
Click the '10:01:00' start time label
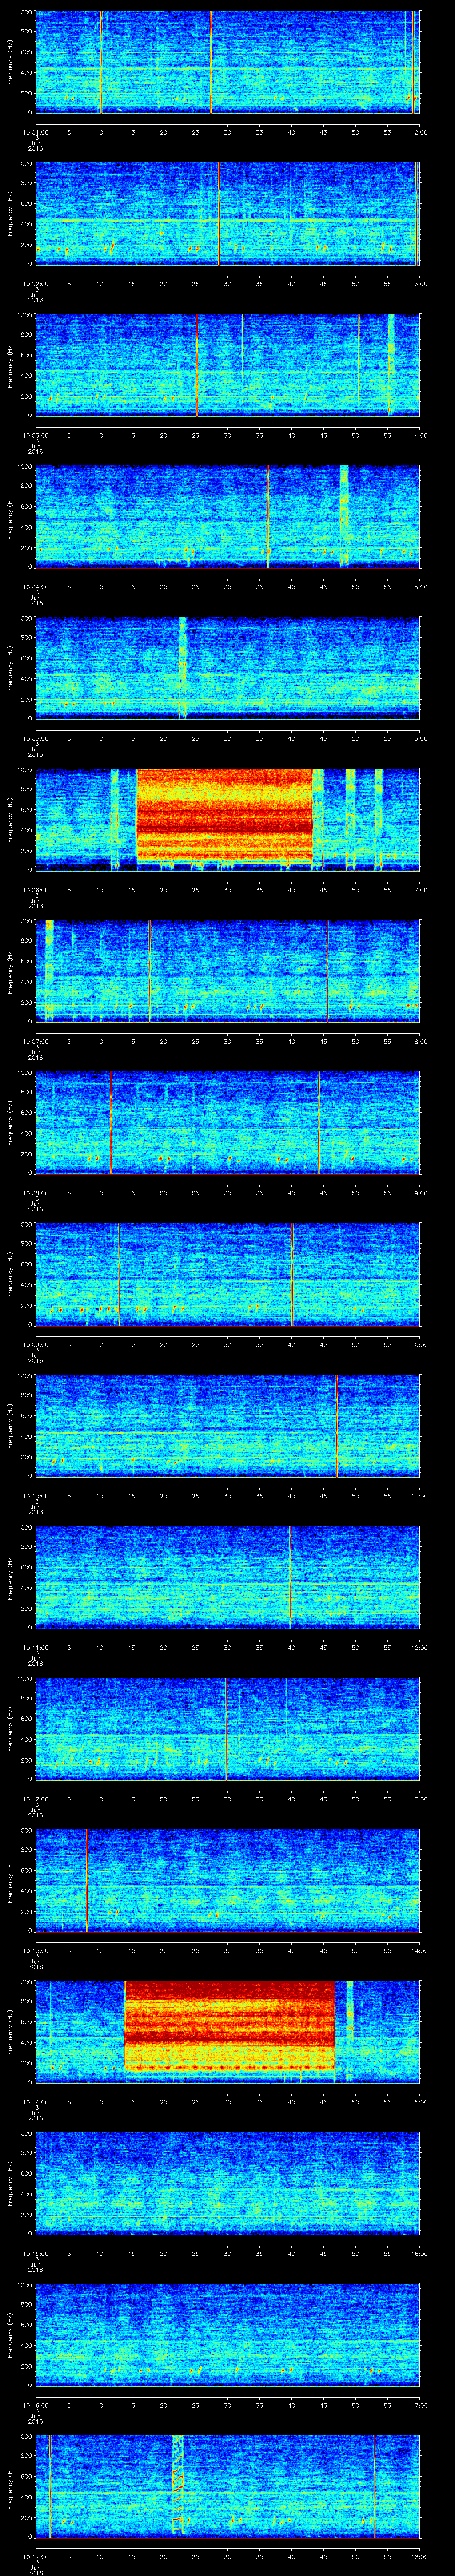point(36,131)
